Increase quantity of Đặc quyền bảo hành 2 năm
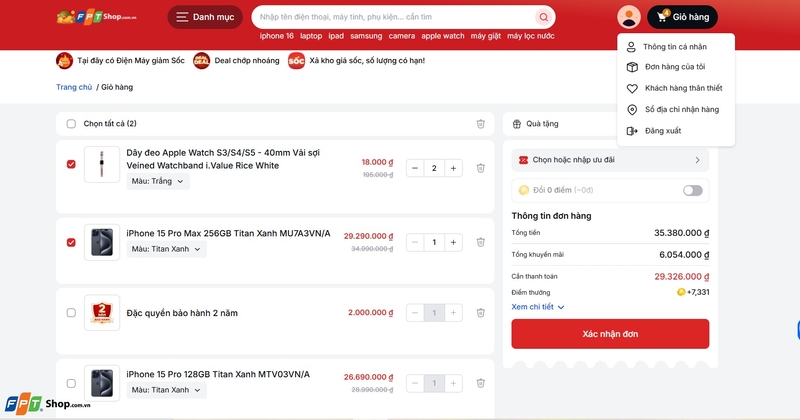The height and width of the screenshot is (420, 800). click(453, 313)
